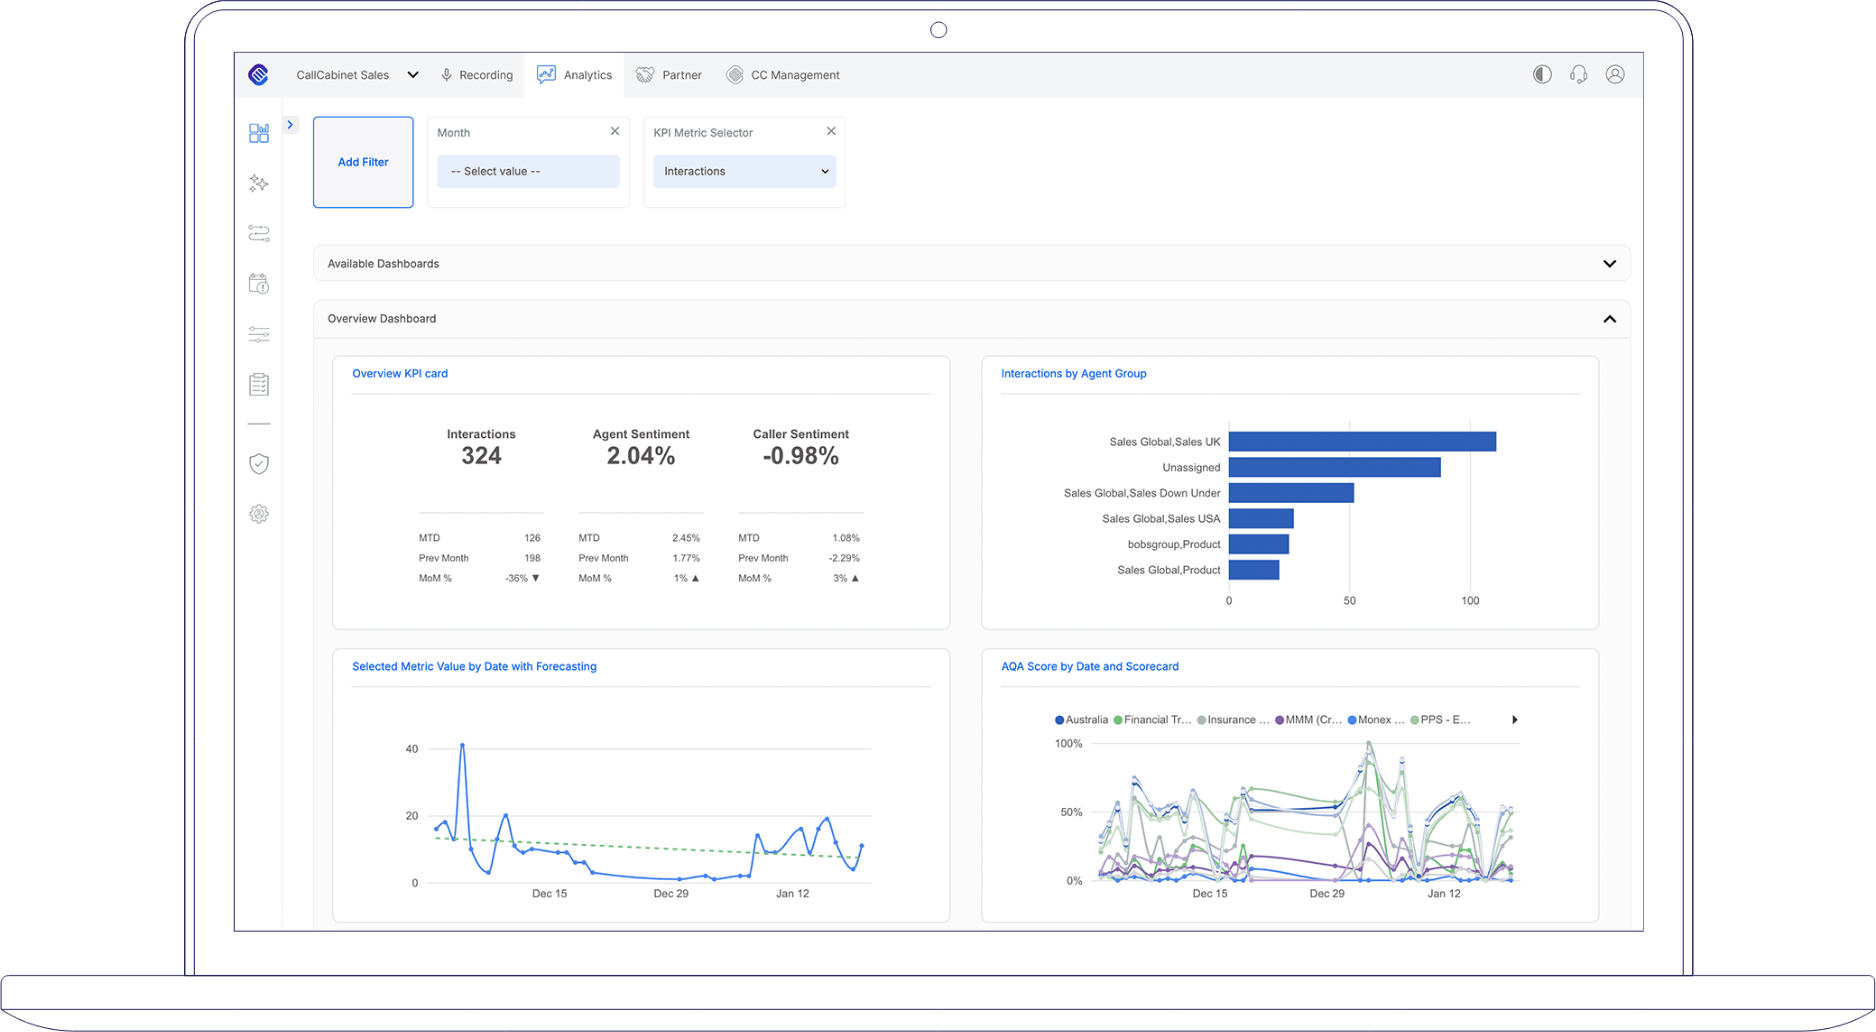Toggle dark mode with the contrast icon

[1541, 74]
